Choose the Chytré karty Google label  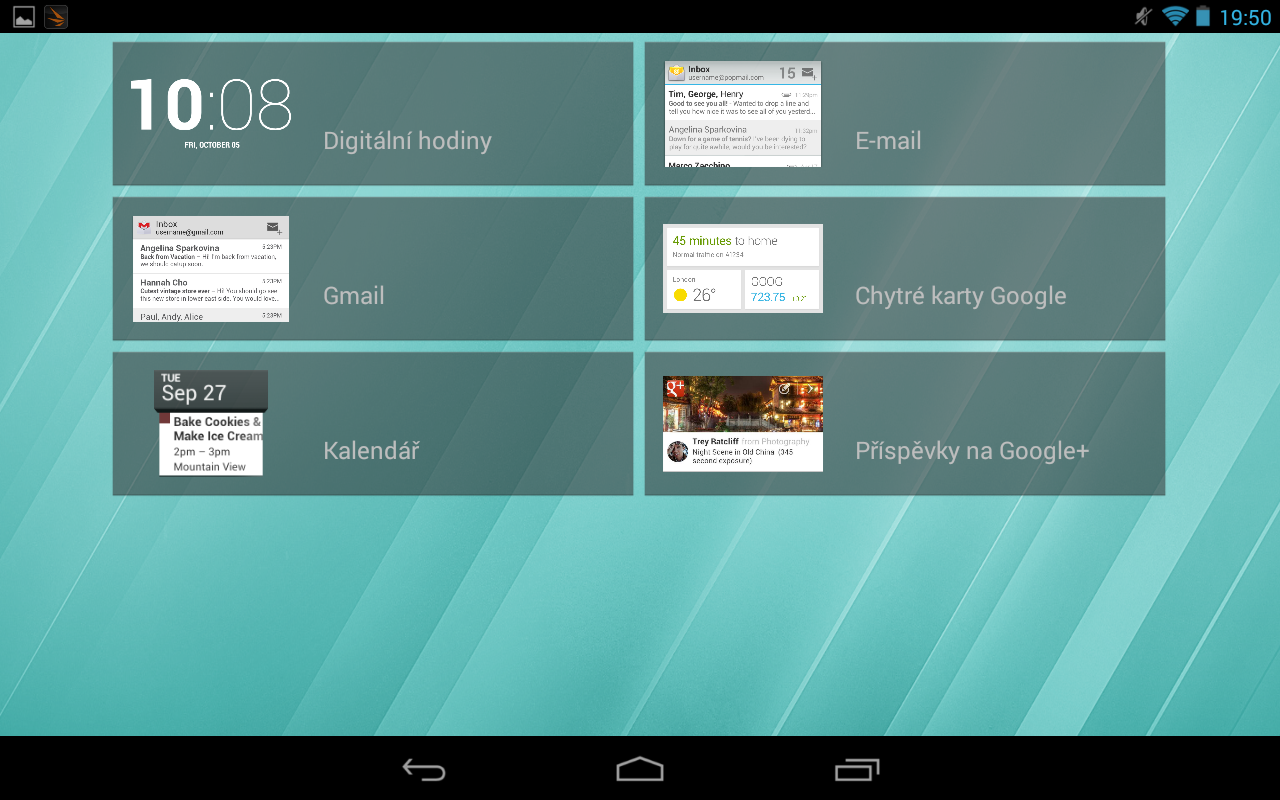point(961,296)
